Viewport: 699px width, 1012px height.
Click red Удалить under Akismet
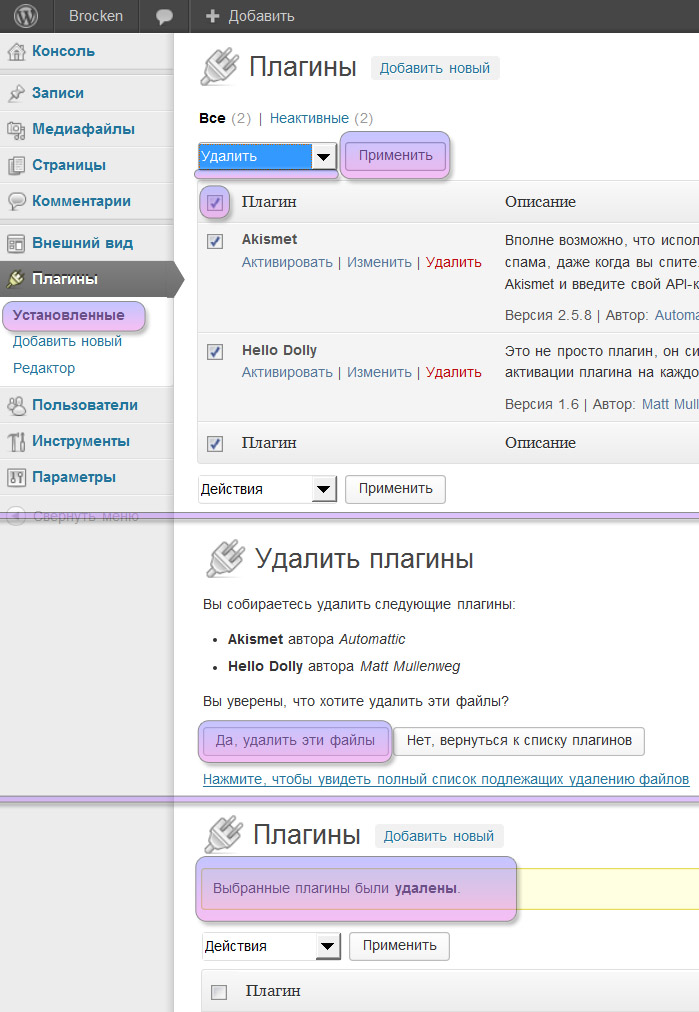(x=454, y=263)
